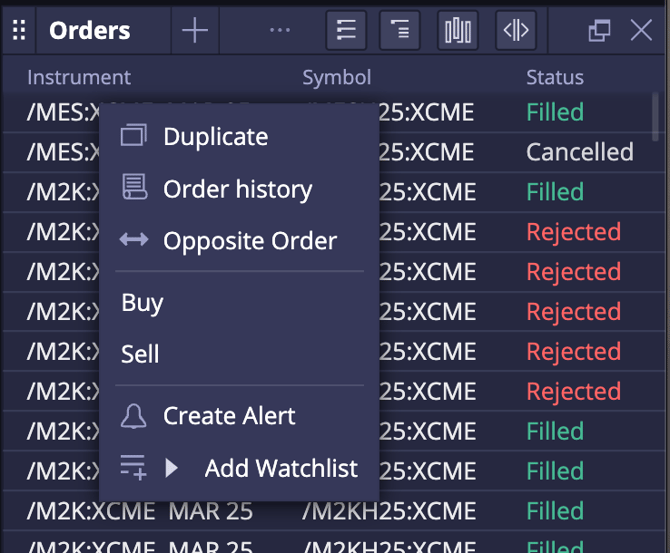Add a new tab with plus icon
The width and height of the screenshot is (670, 553).
coord(195,30)
